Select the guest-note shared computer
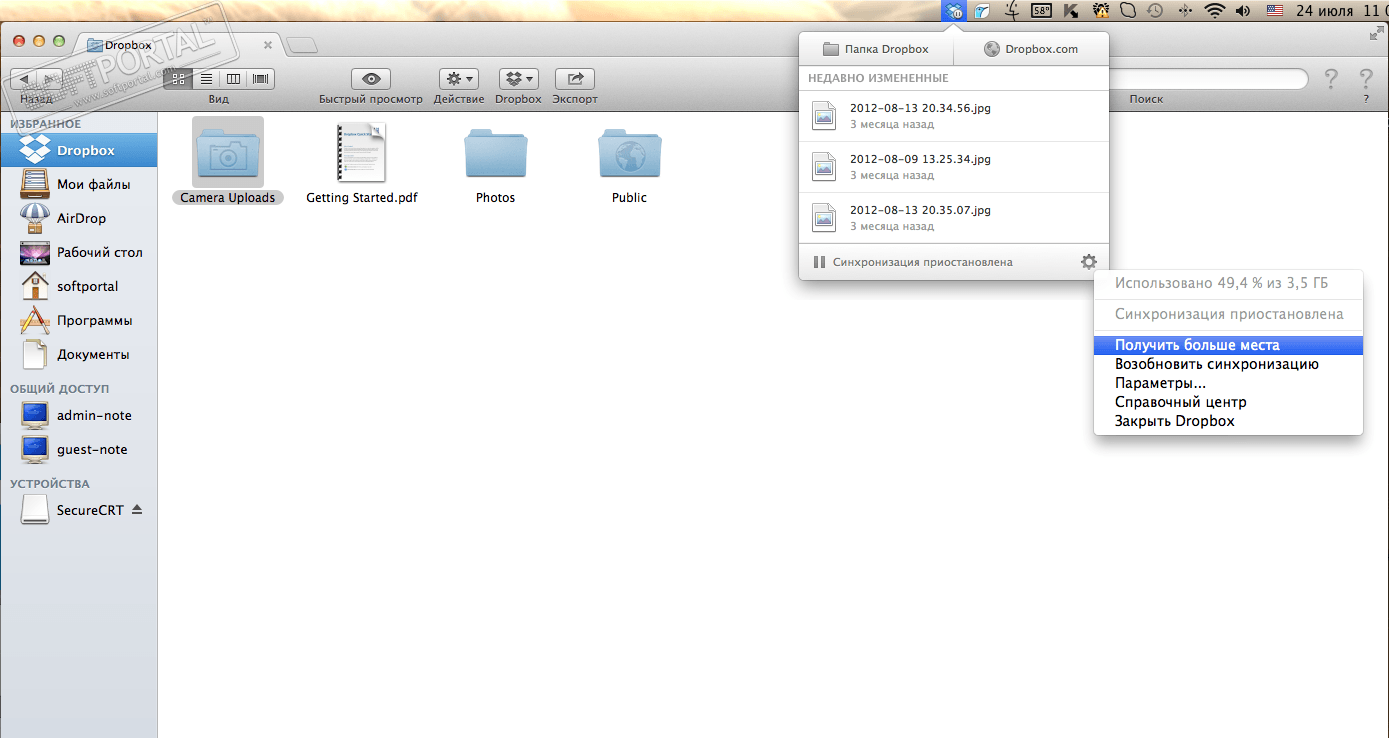This screenshot has width=1389, height=738. point(79,449)
